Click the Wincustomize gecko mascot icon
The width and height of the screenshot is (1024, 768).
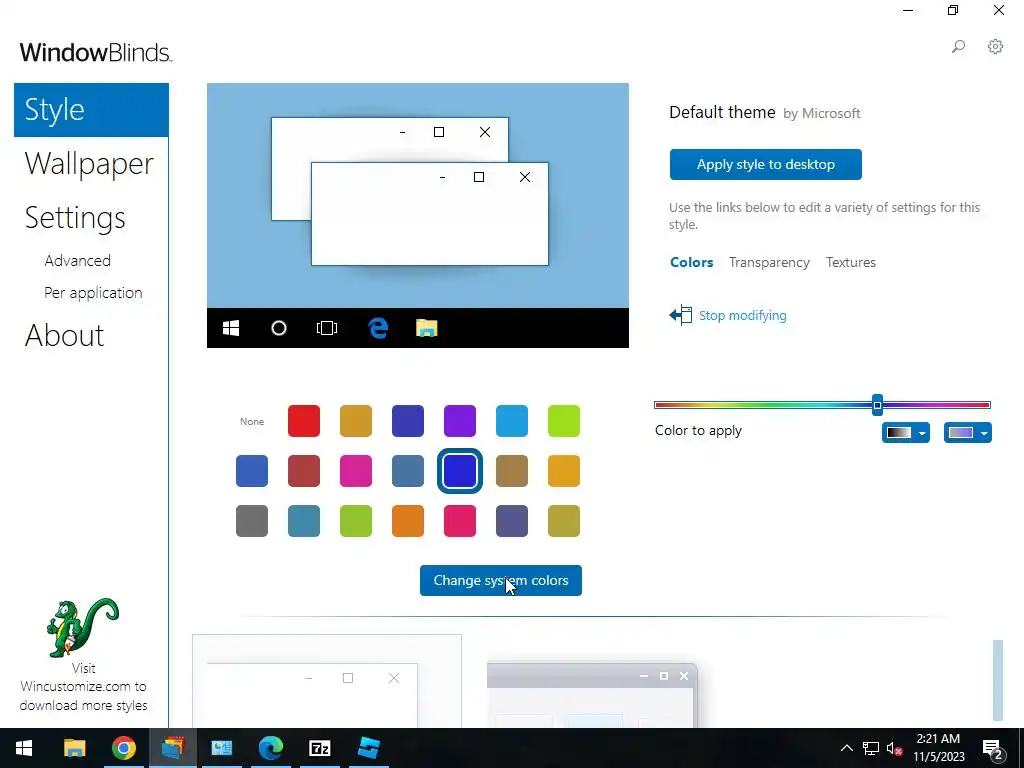[x=83, y=627]
